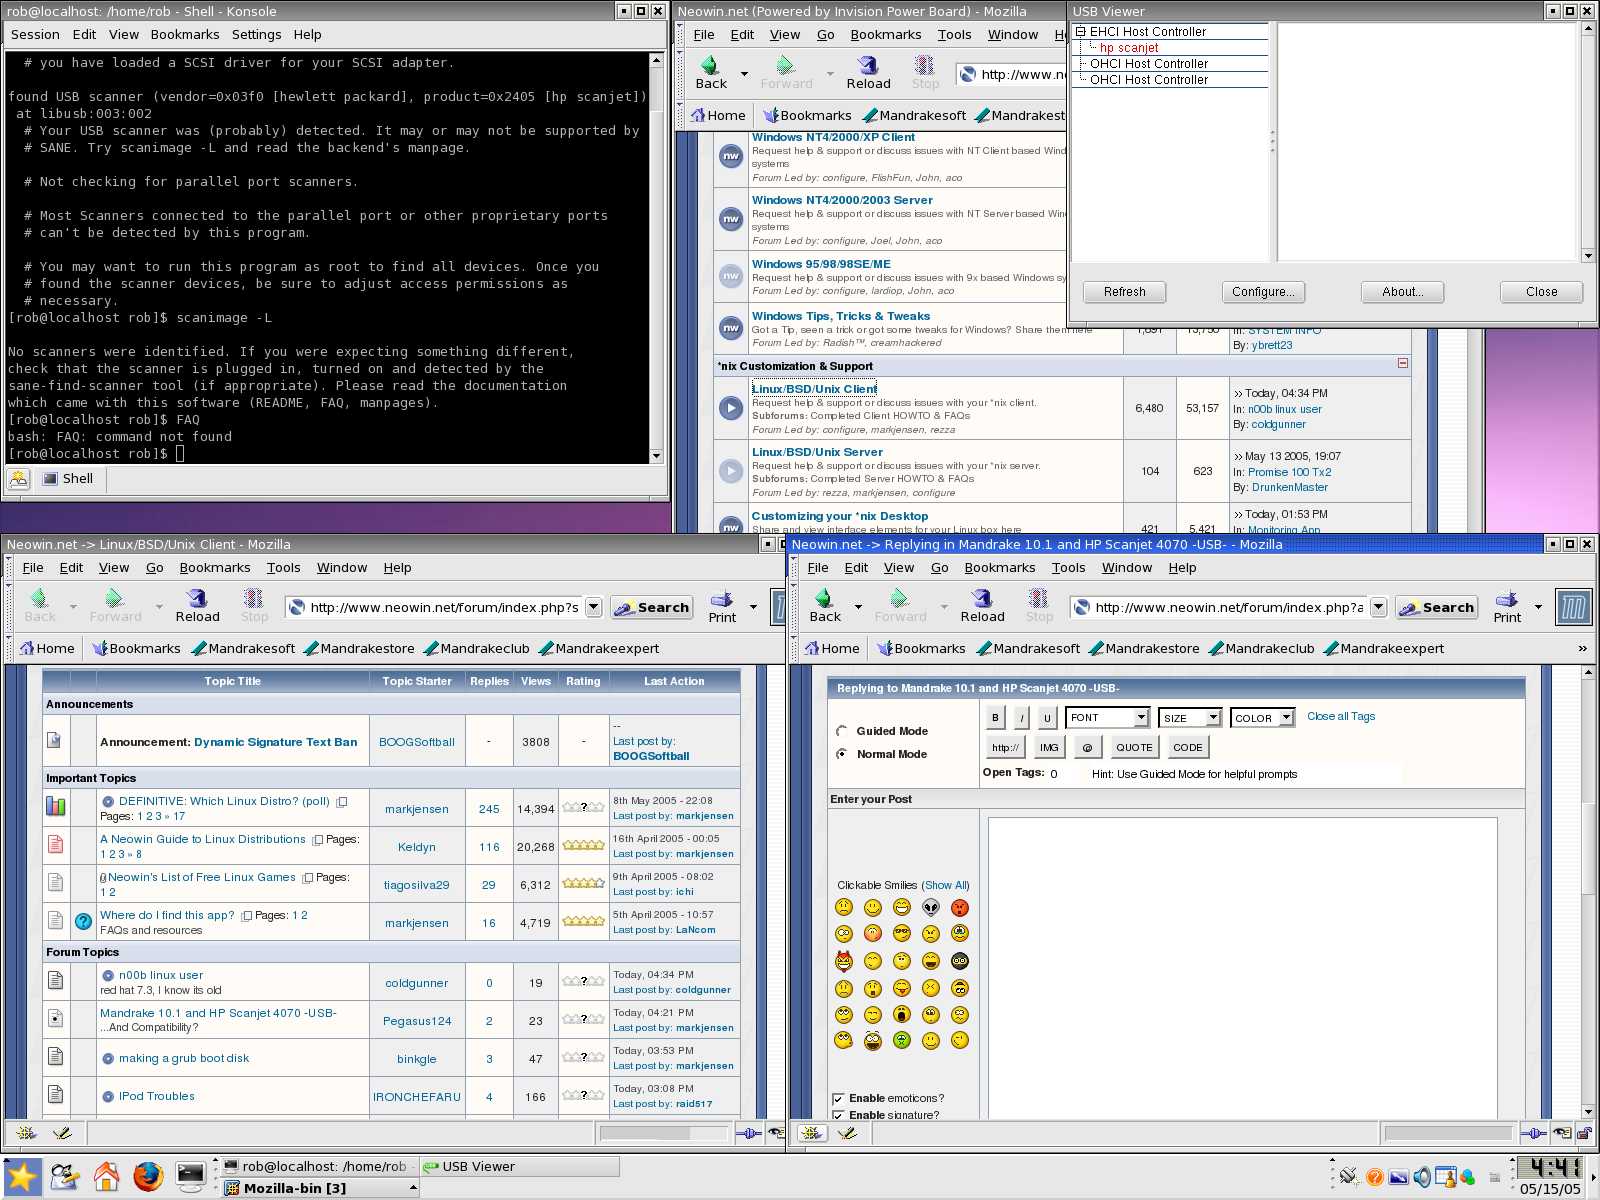Click the italic formatting icon
The width and height of the screenshot is (1600, 1200).
[1020, 717]
